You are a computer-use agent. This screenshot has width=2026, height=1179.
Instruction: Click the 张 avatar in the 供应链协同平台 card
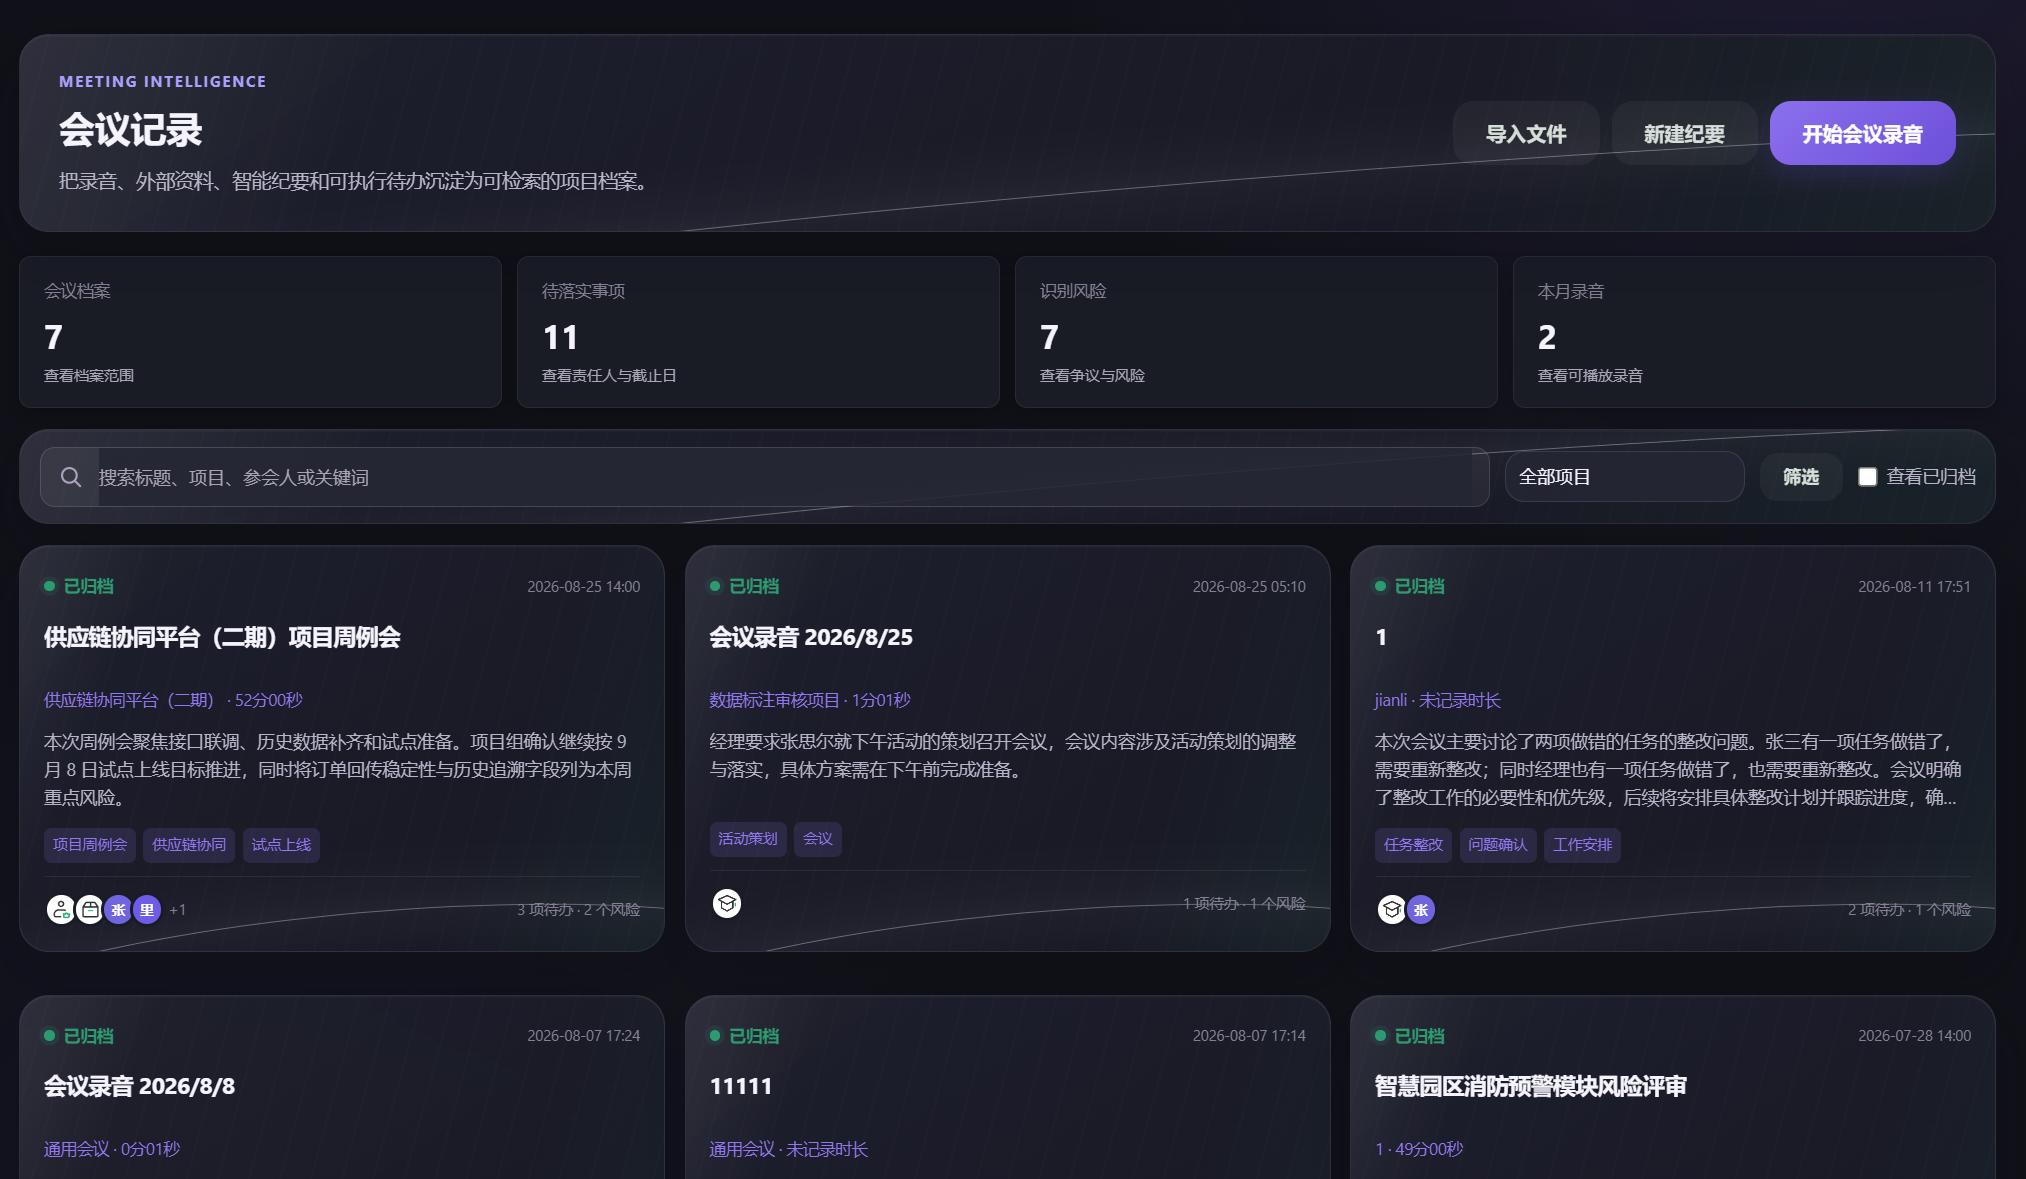pyautogui.click(x=118, y=910)
